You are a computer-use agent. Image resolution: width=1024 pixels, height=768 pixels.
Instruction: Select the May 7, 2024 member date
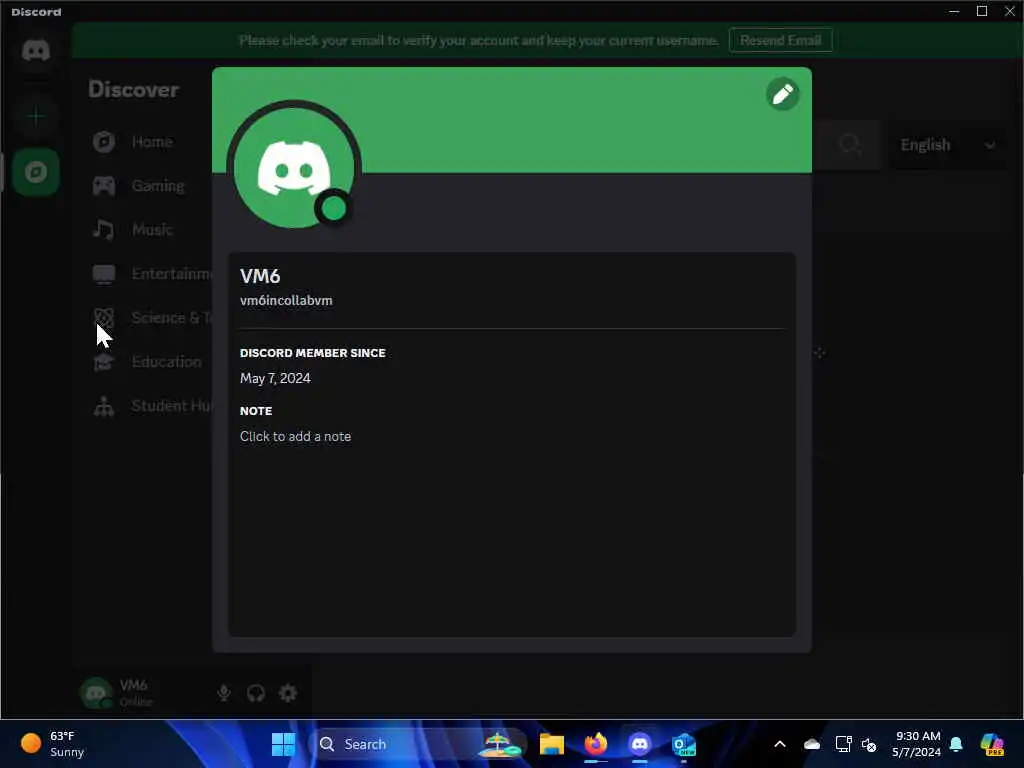pyautogui.click(x=275, y=378)
